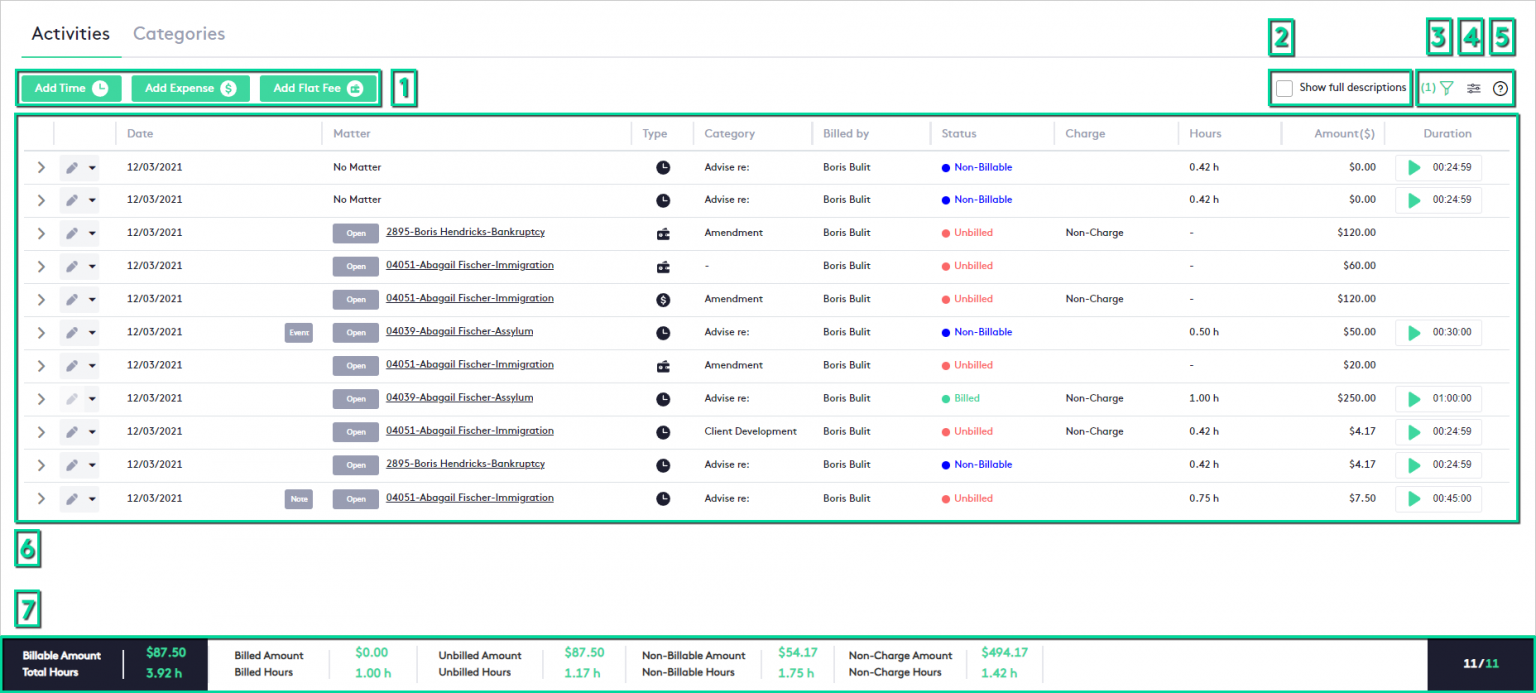Click pencil icon on the $7.50 Note row
Image resolution: width=1536 pixels, height=693 pixels.
click(x=72, y=498)
